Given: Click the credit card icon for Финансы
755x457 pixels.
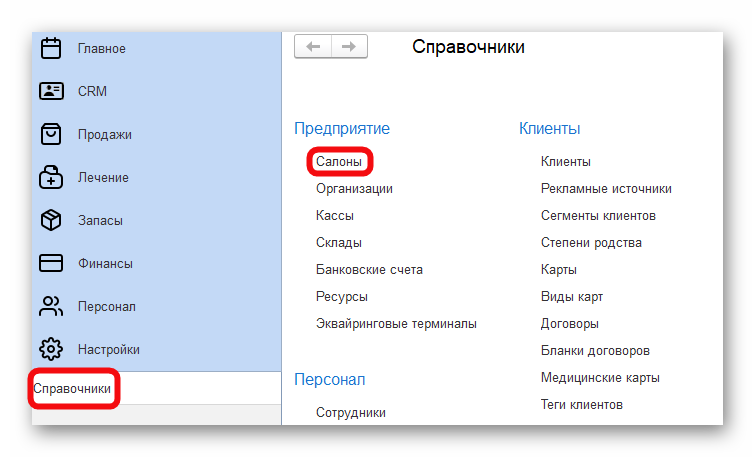Looking at the screenshot, I should [x=51, y=263].
